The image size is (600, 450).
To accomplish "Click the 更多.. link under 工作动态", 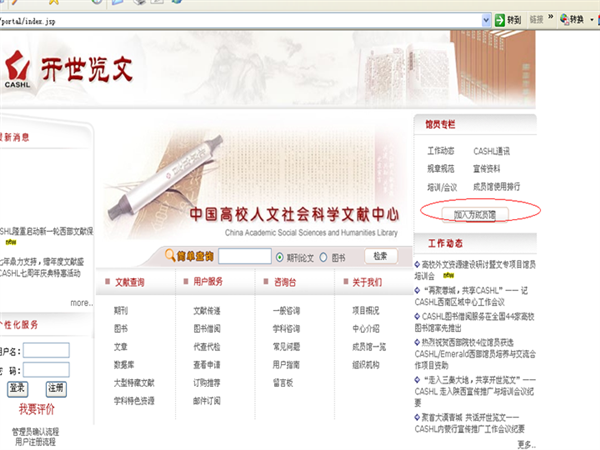I will (x=527, y=445).
